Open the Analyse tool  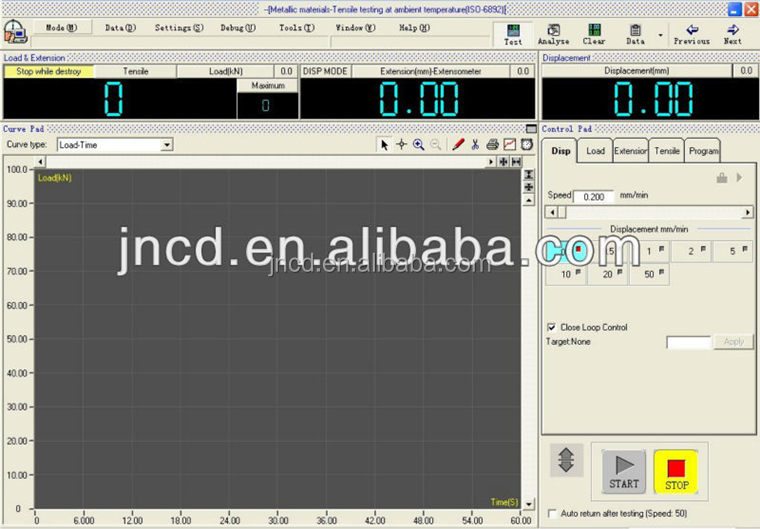point(554,34)
